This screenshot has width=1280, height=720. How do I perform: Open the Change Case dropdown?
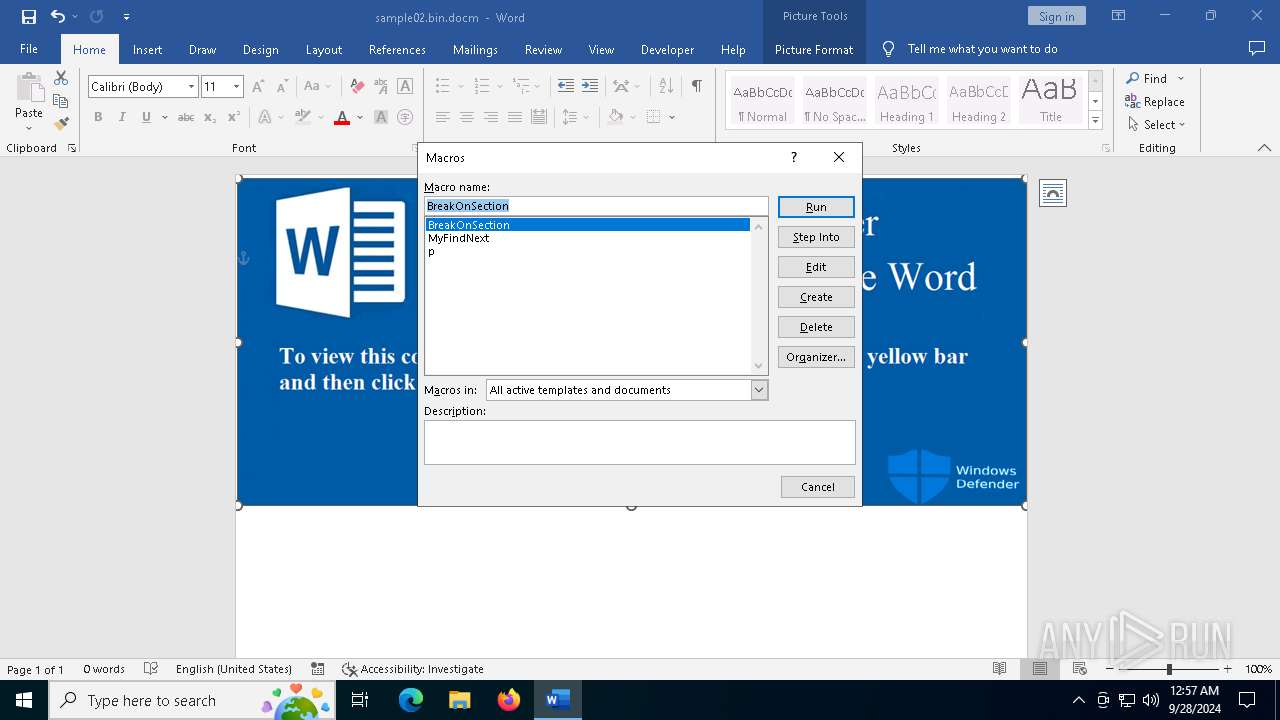(318, 86)
